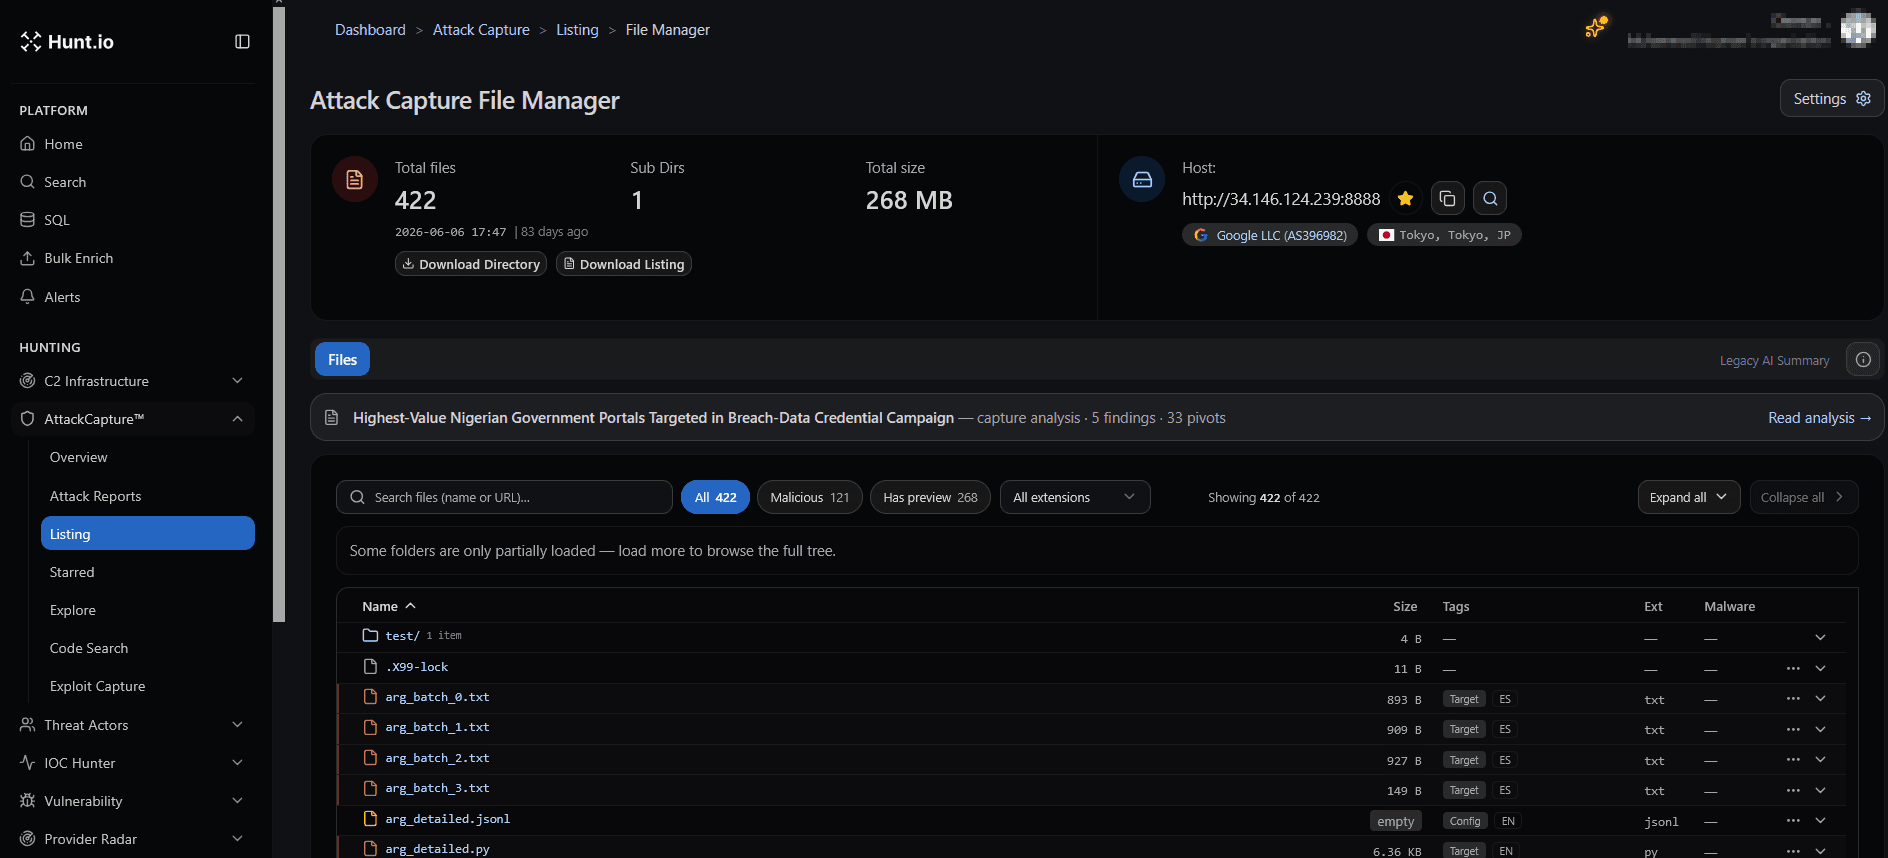Click the Download Listing button
The image size is (1888, 858).
click(x=624, y=264)
